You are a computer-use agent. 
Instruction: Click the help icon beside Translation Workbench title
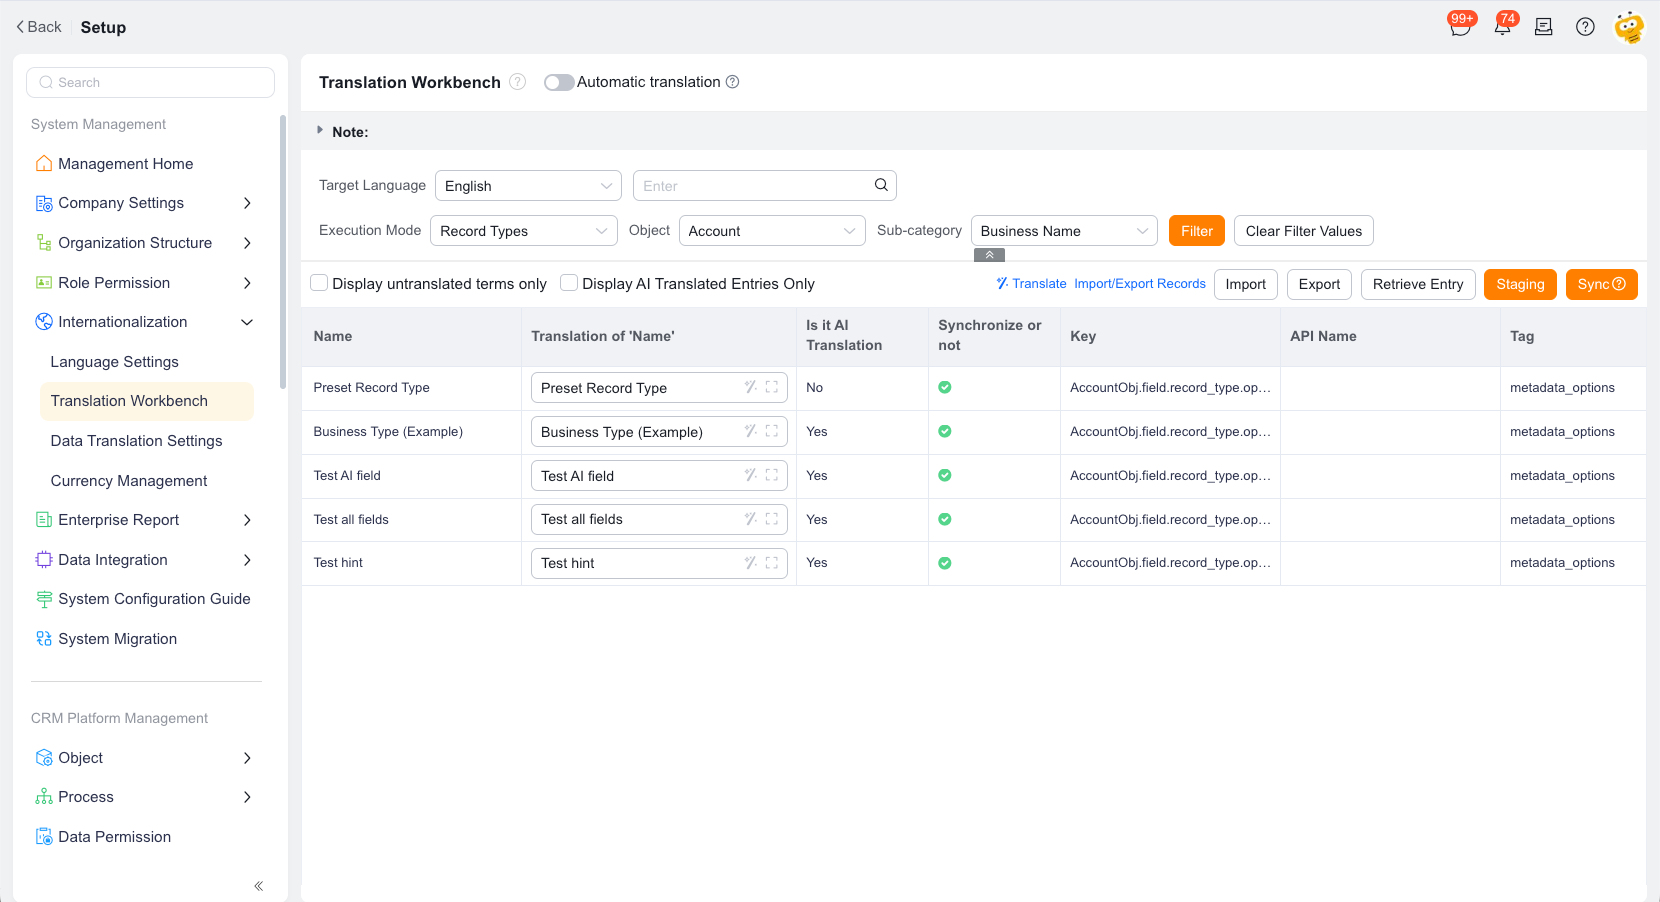click(x=517, y=82)
